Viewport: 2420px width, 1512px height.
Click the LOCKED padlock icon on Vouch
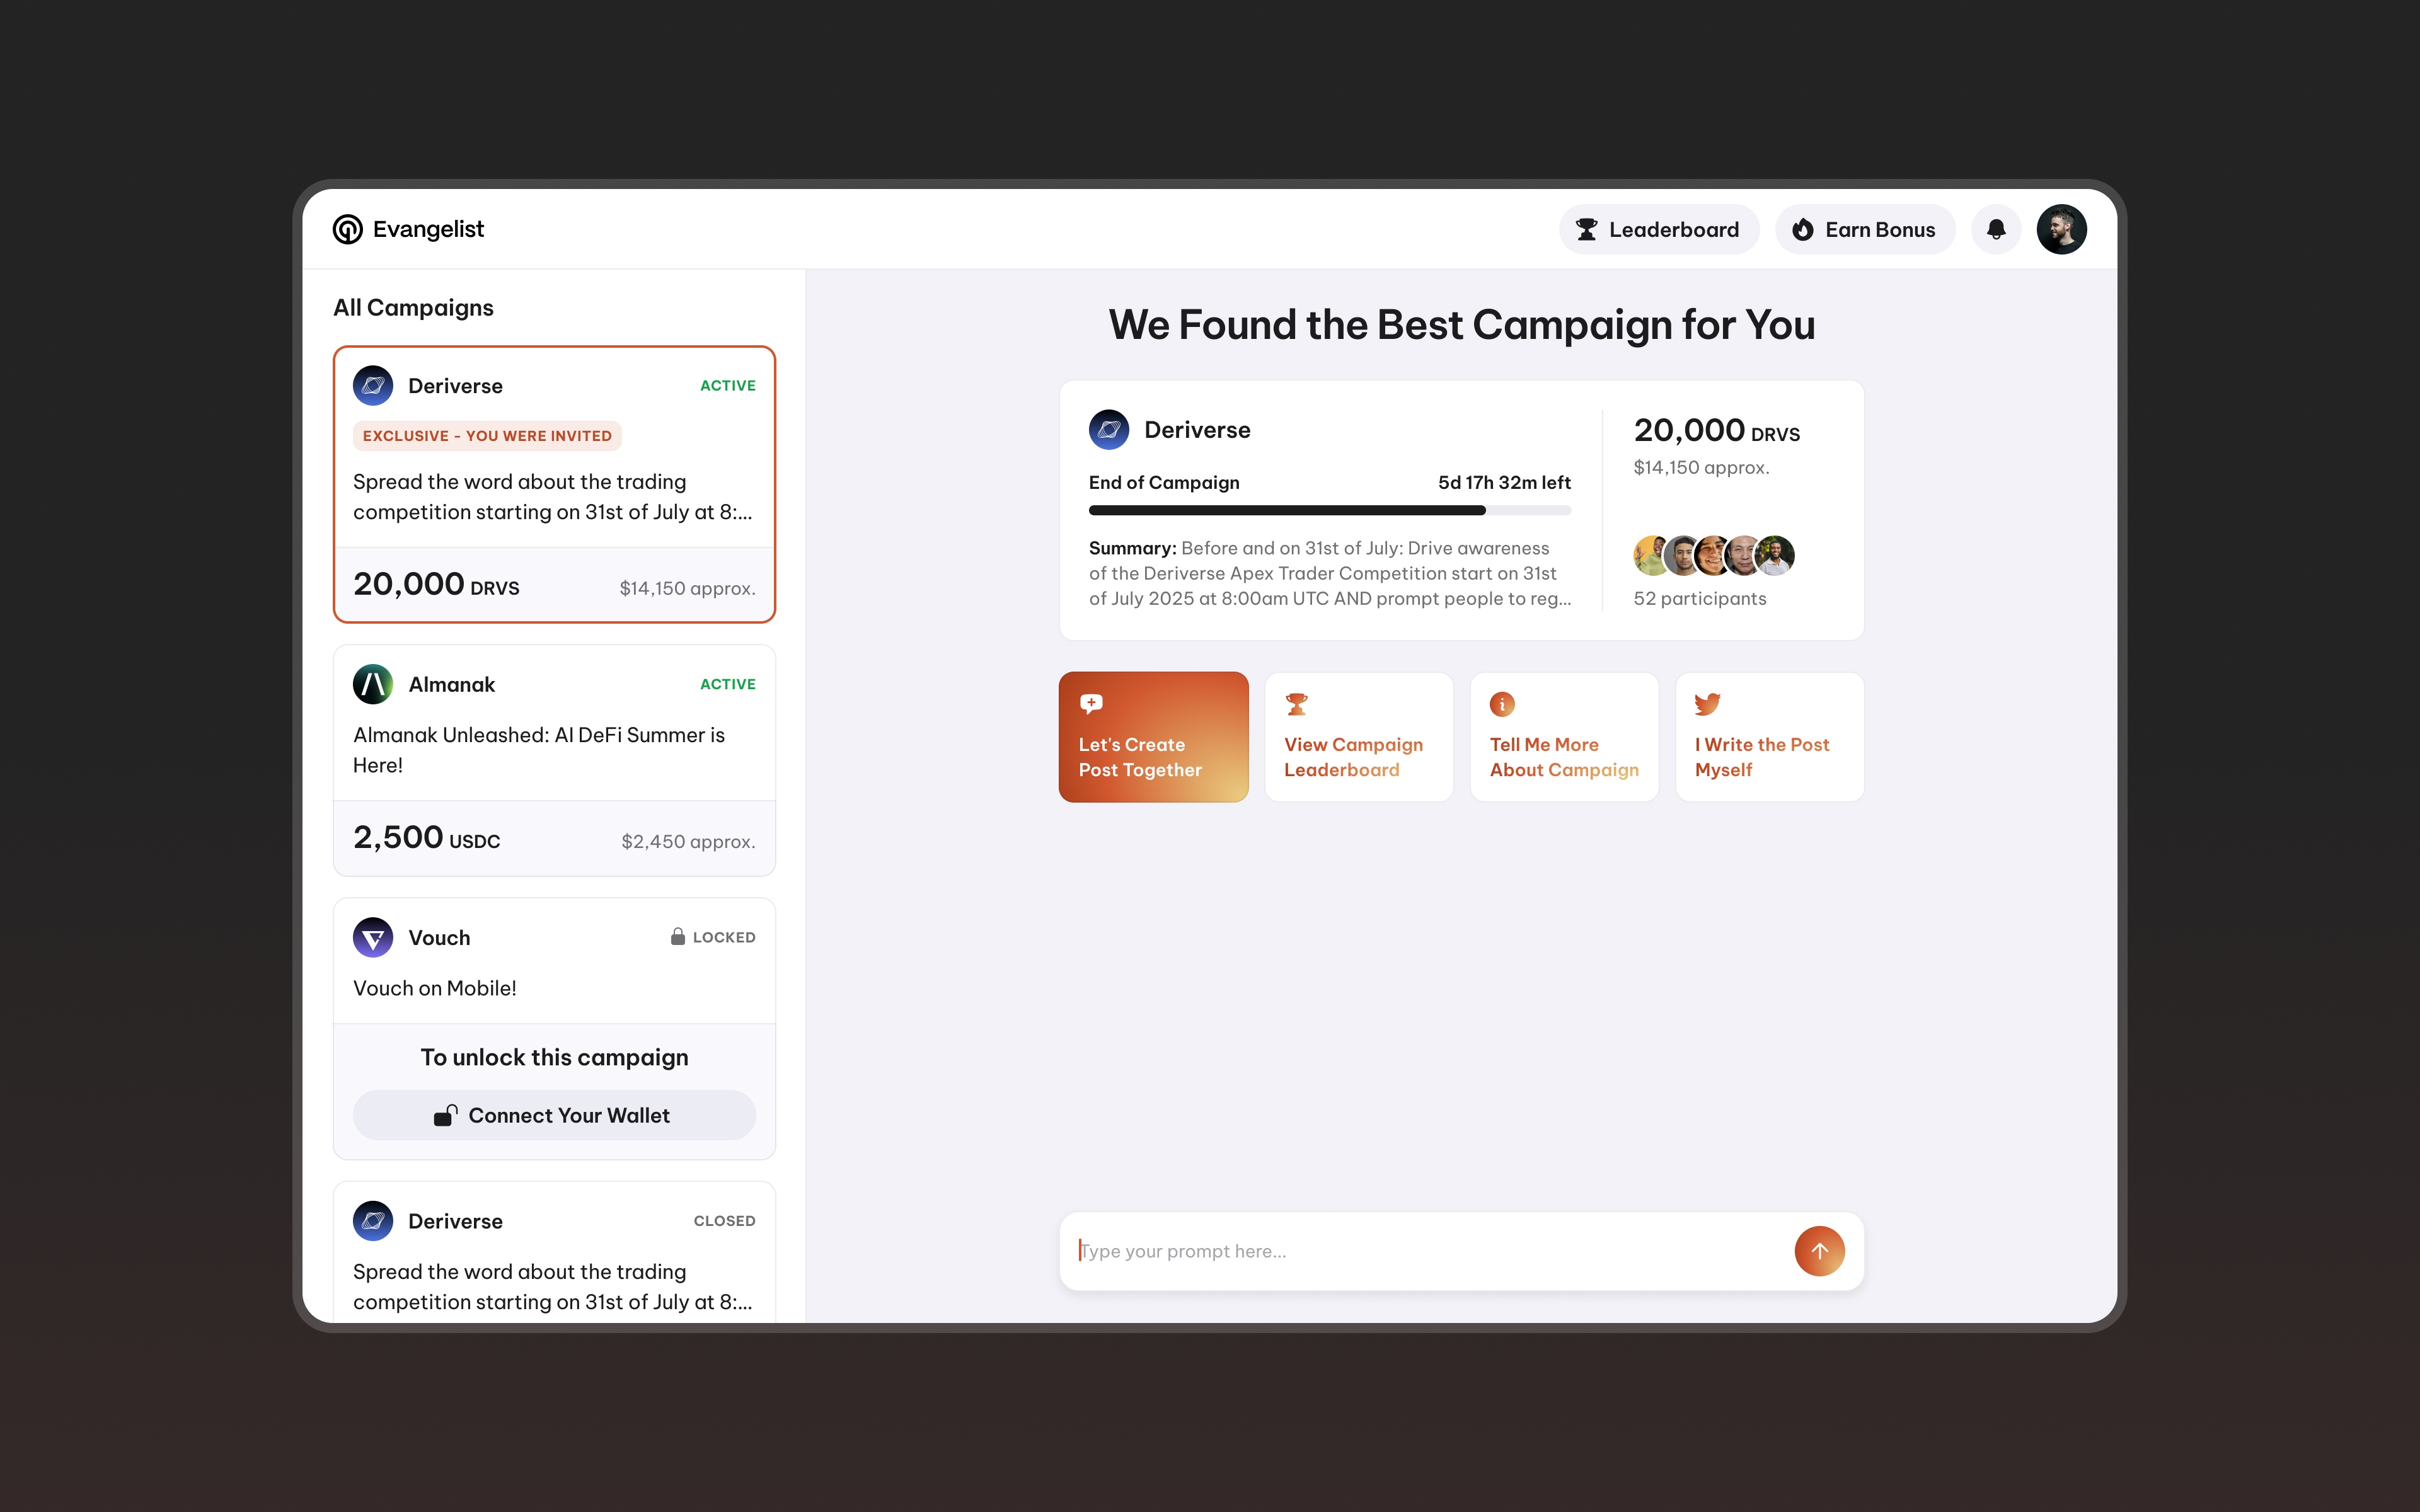pyautogui.click(x=677, y=936)
